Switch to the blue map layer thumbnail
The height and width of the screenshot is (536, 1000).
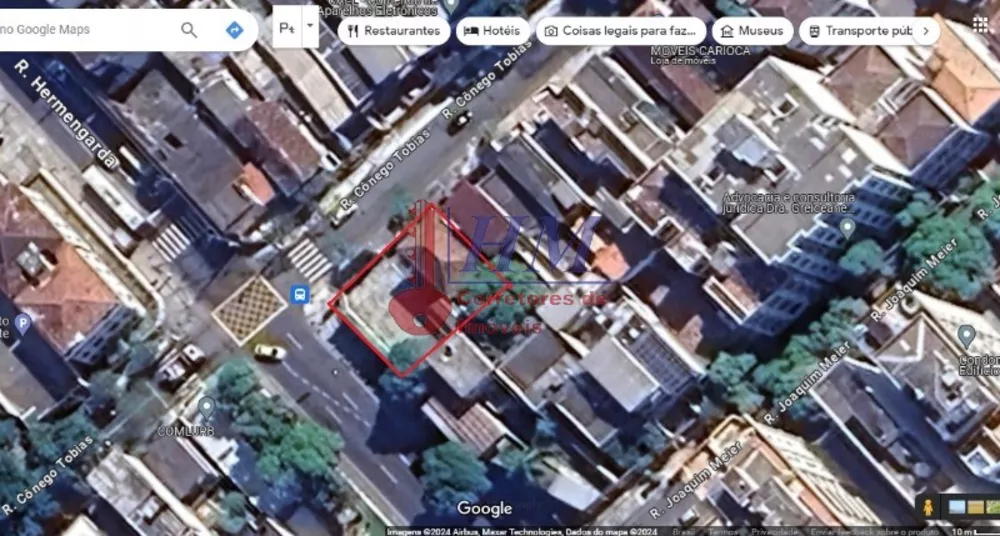[x=958, y=507]
